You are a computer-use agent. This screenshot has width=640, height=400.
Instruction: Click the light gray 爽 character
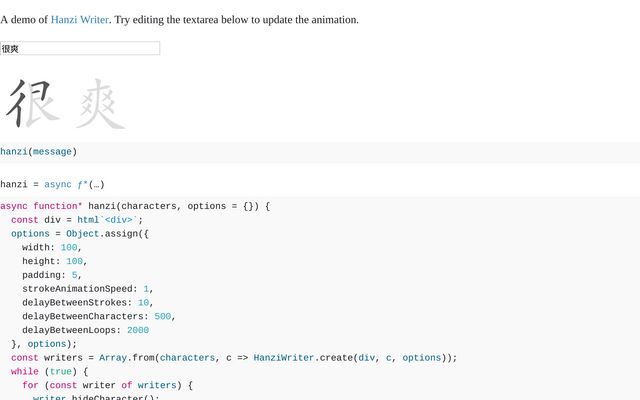(x=101, y=103)
